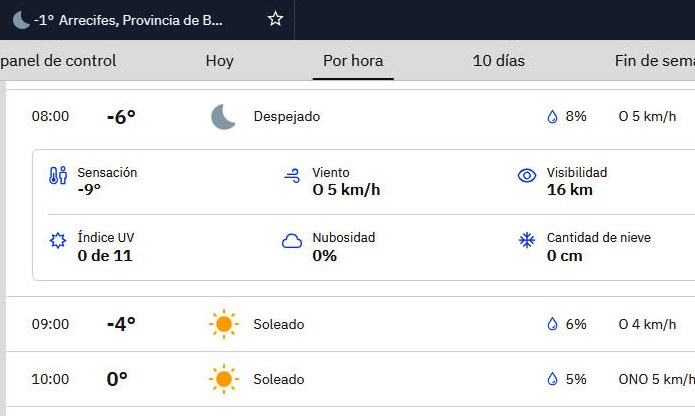Screen dimensions: 695x416
Task: Switch to the Hoy tab
Action: coord(219,61)
